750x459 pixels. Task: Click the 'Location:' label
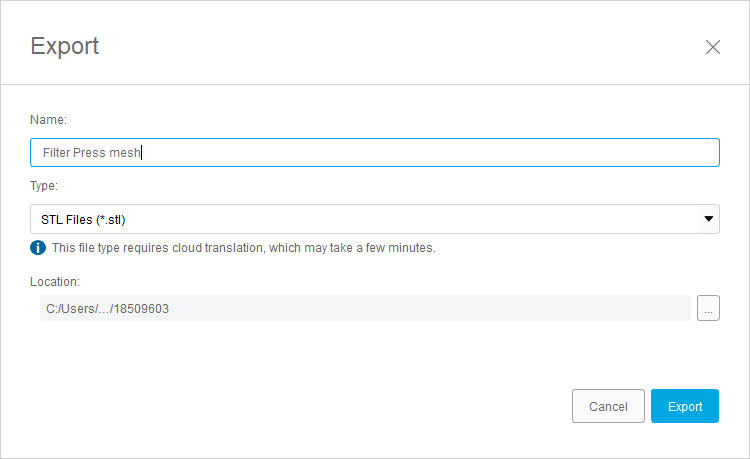point(55,282)
